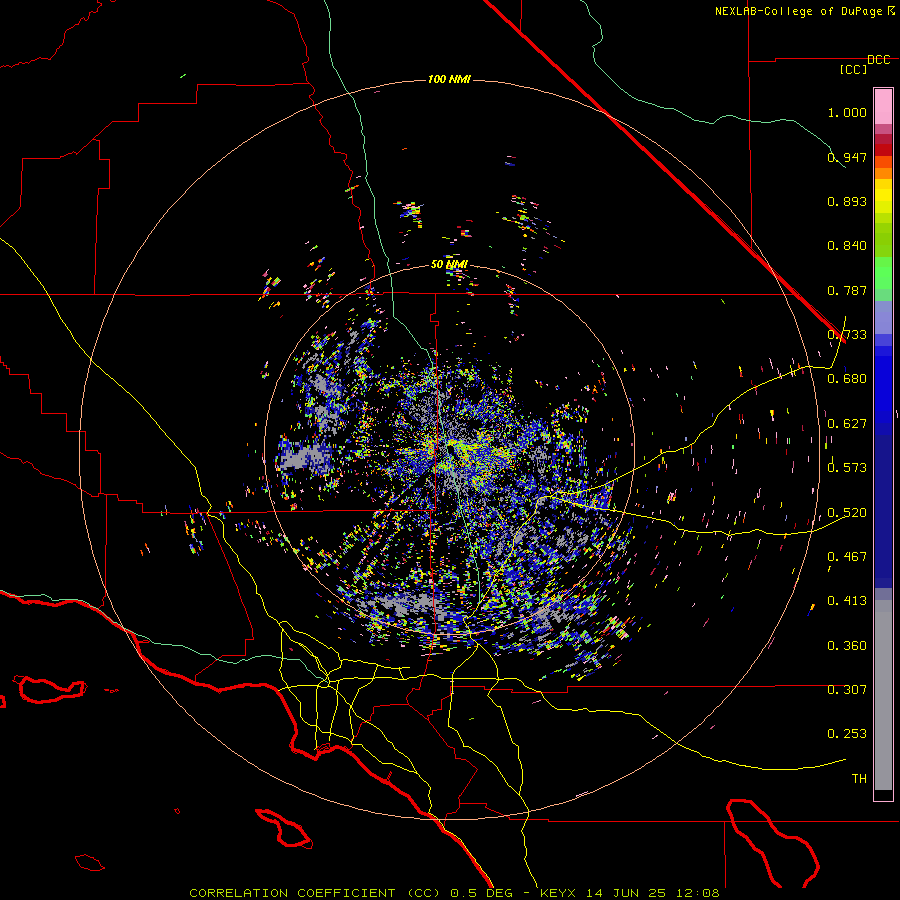Pick the gray segment of the color bar
This screenshot has width=900, height=900.
tap(883, 695)
